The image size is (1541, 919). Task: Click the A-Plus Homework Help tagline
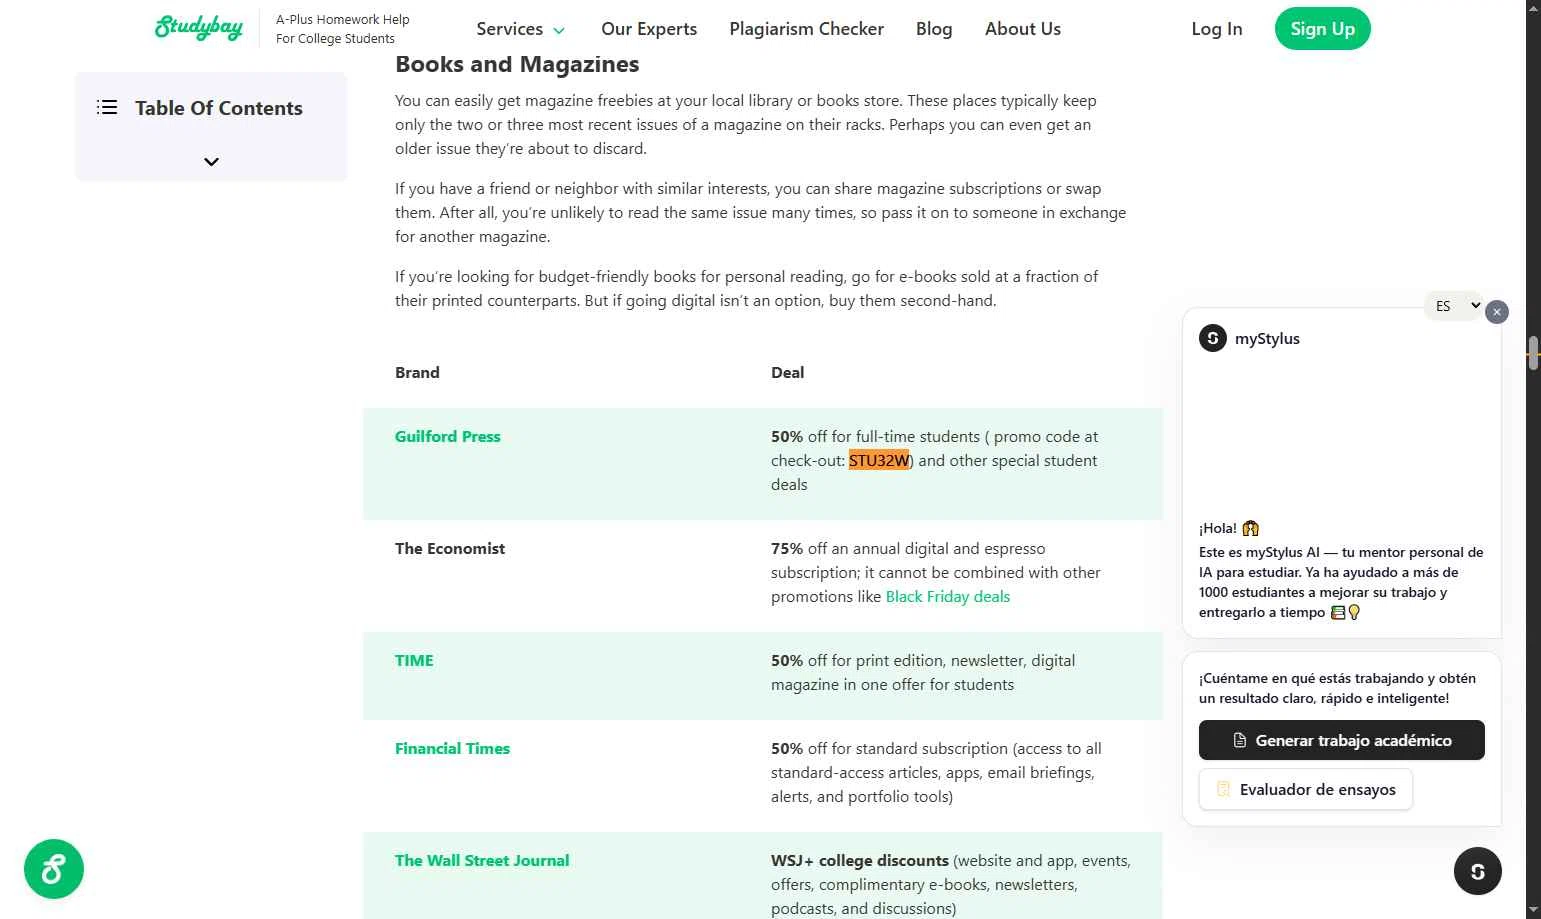[x=343, y=29]
